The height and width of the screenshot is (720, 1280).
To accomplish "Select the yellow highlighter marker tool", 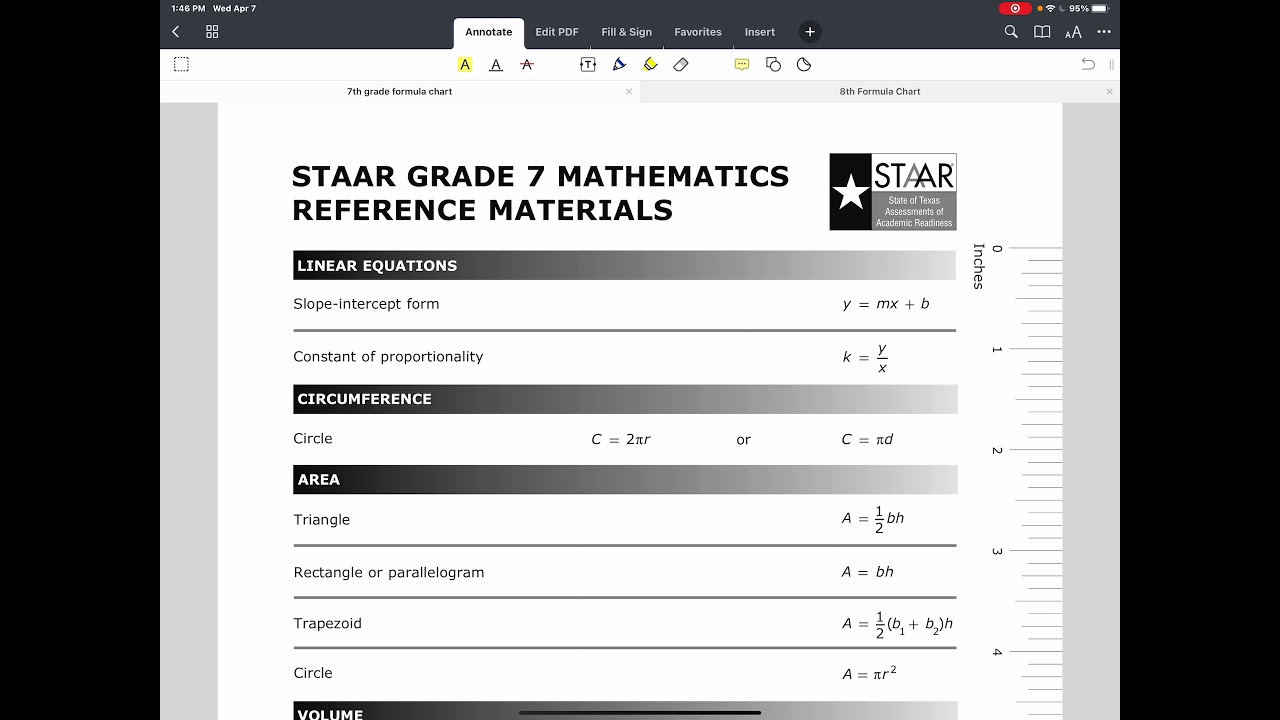I will (x=650, y=64).
